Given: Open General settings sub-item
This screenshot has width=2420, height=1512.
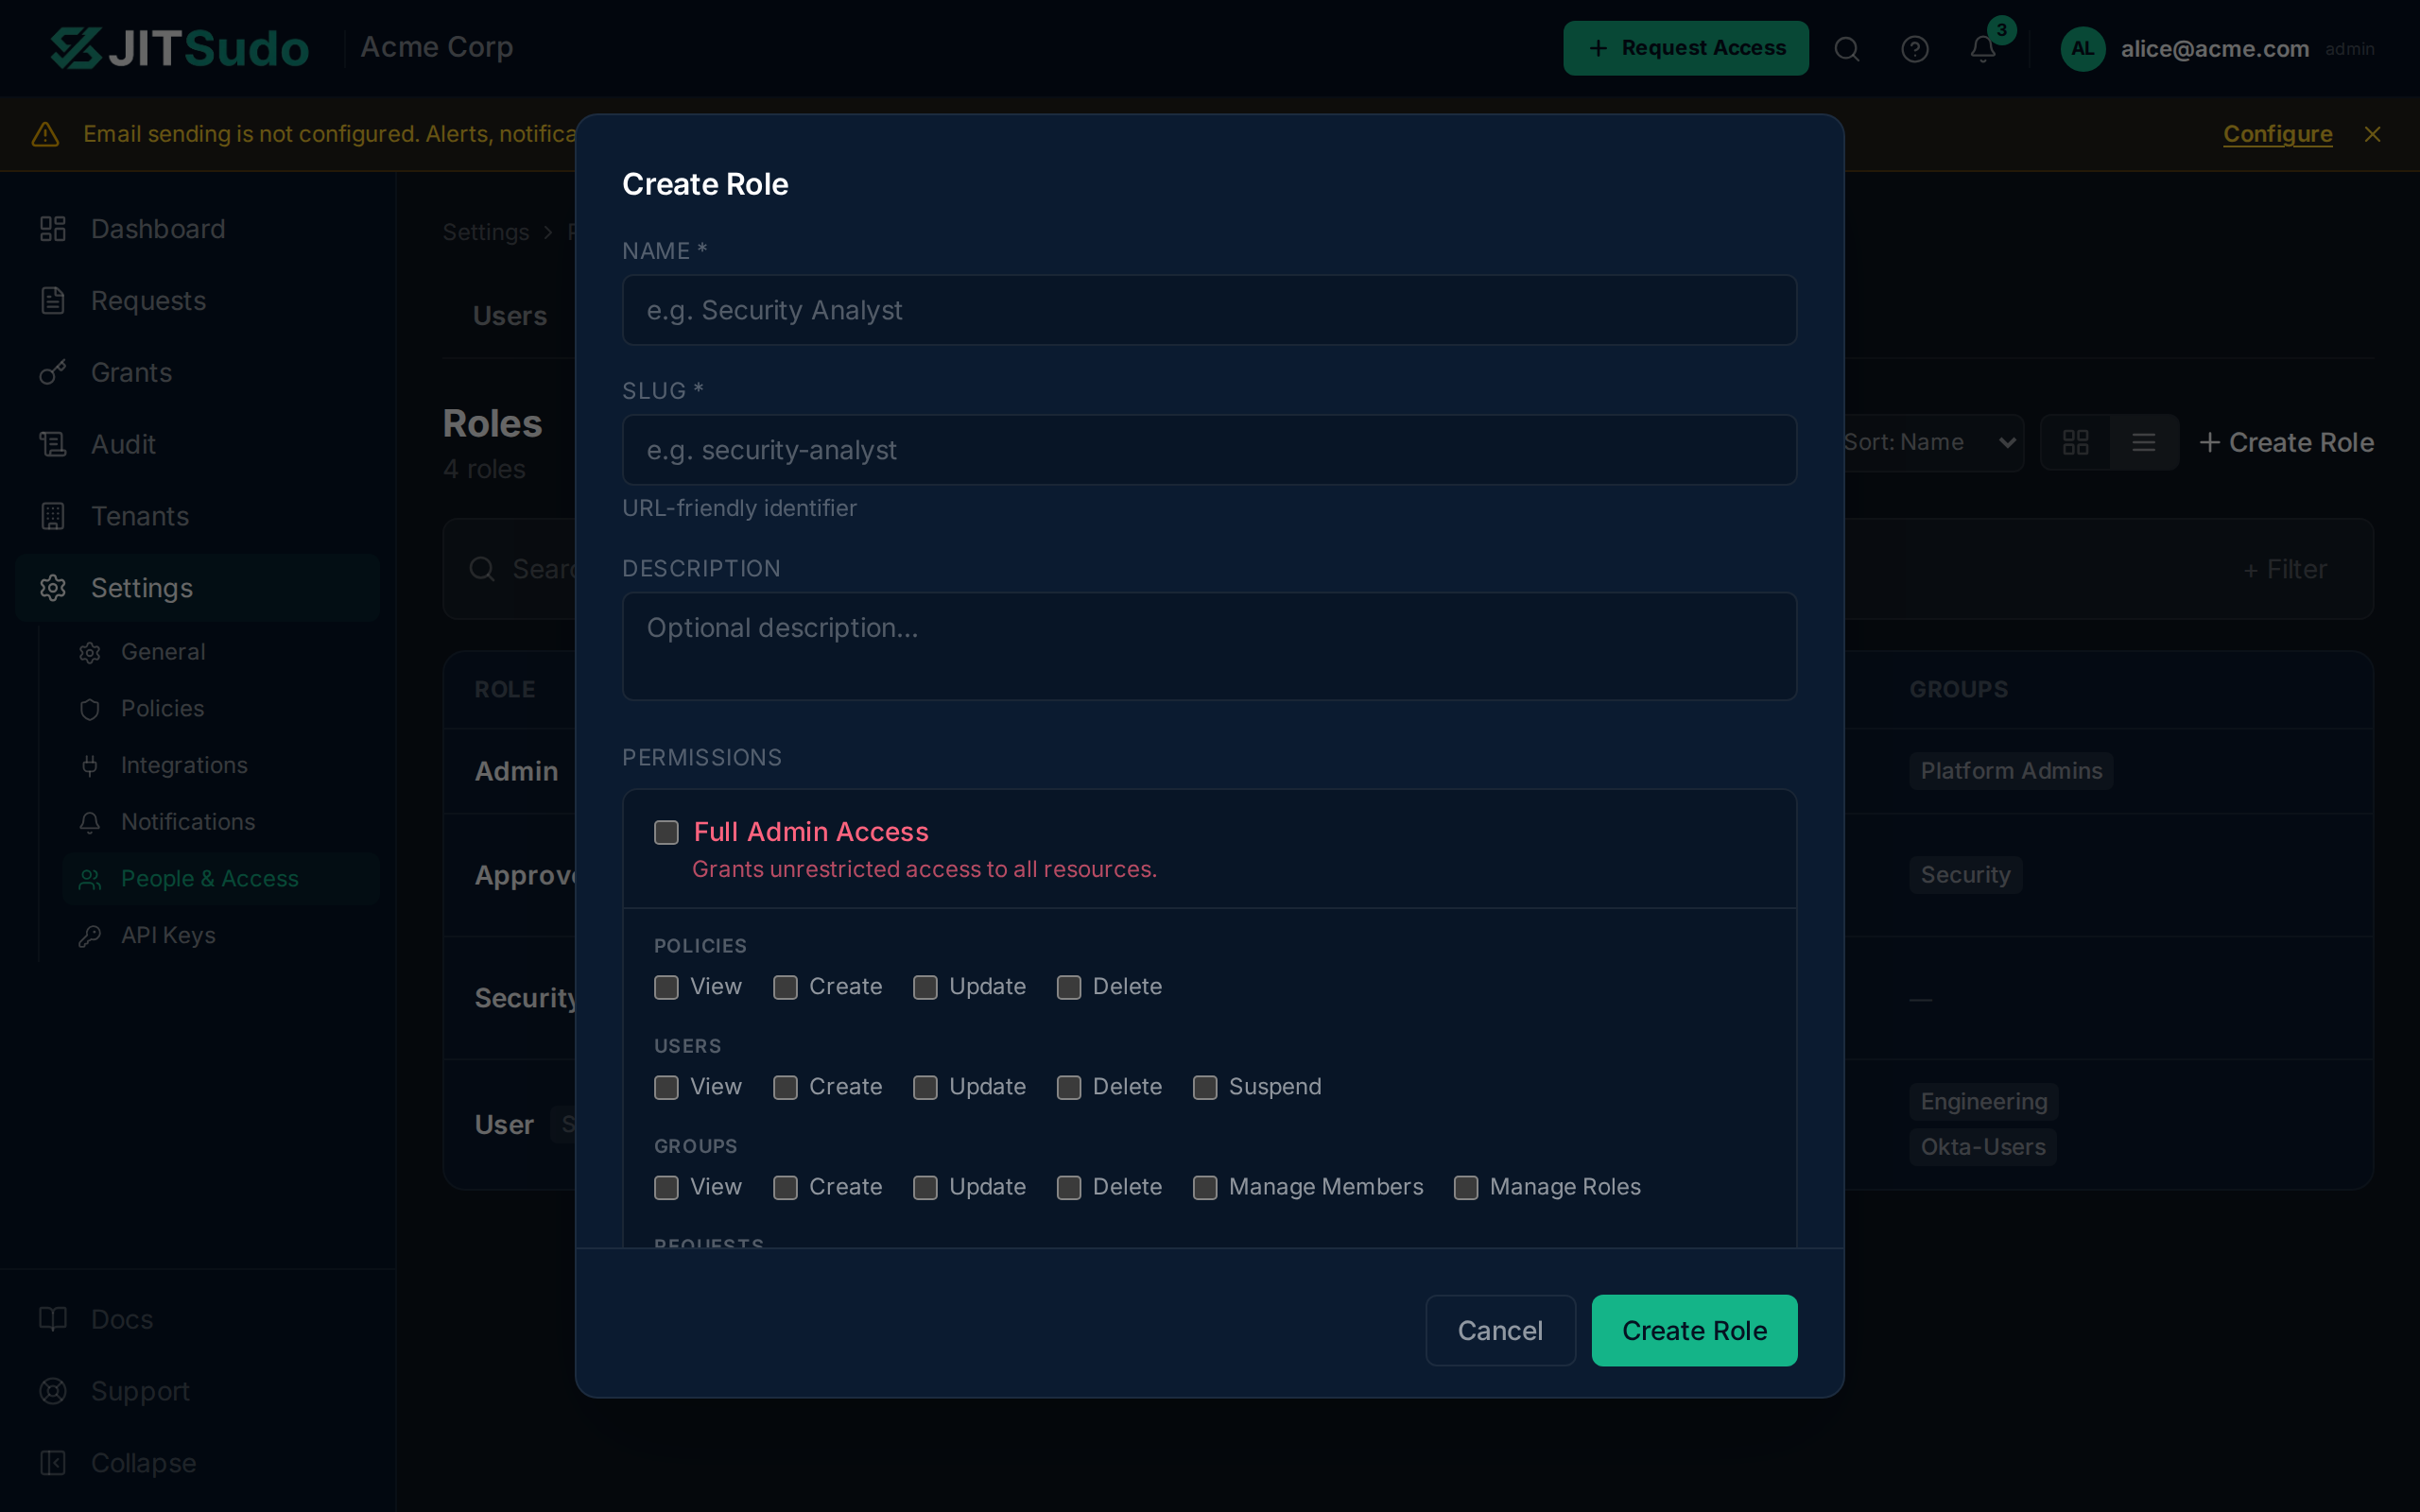Looking at the screenshot, I should [220, 652].
